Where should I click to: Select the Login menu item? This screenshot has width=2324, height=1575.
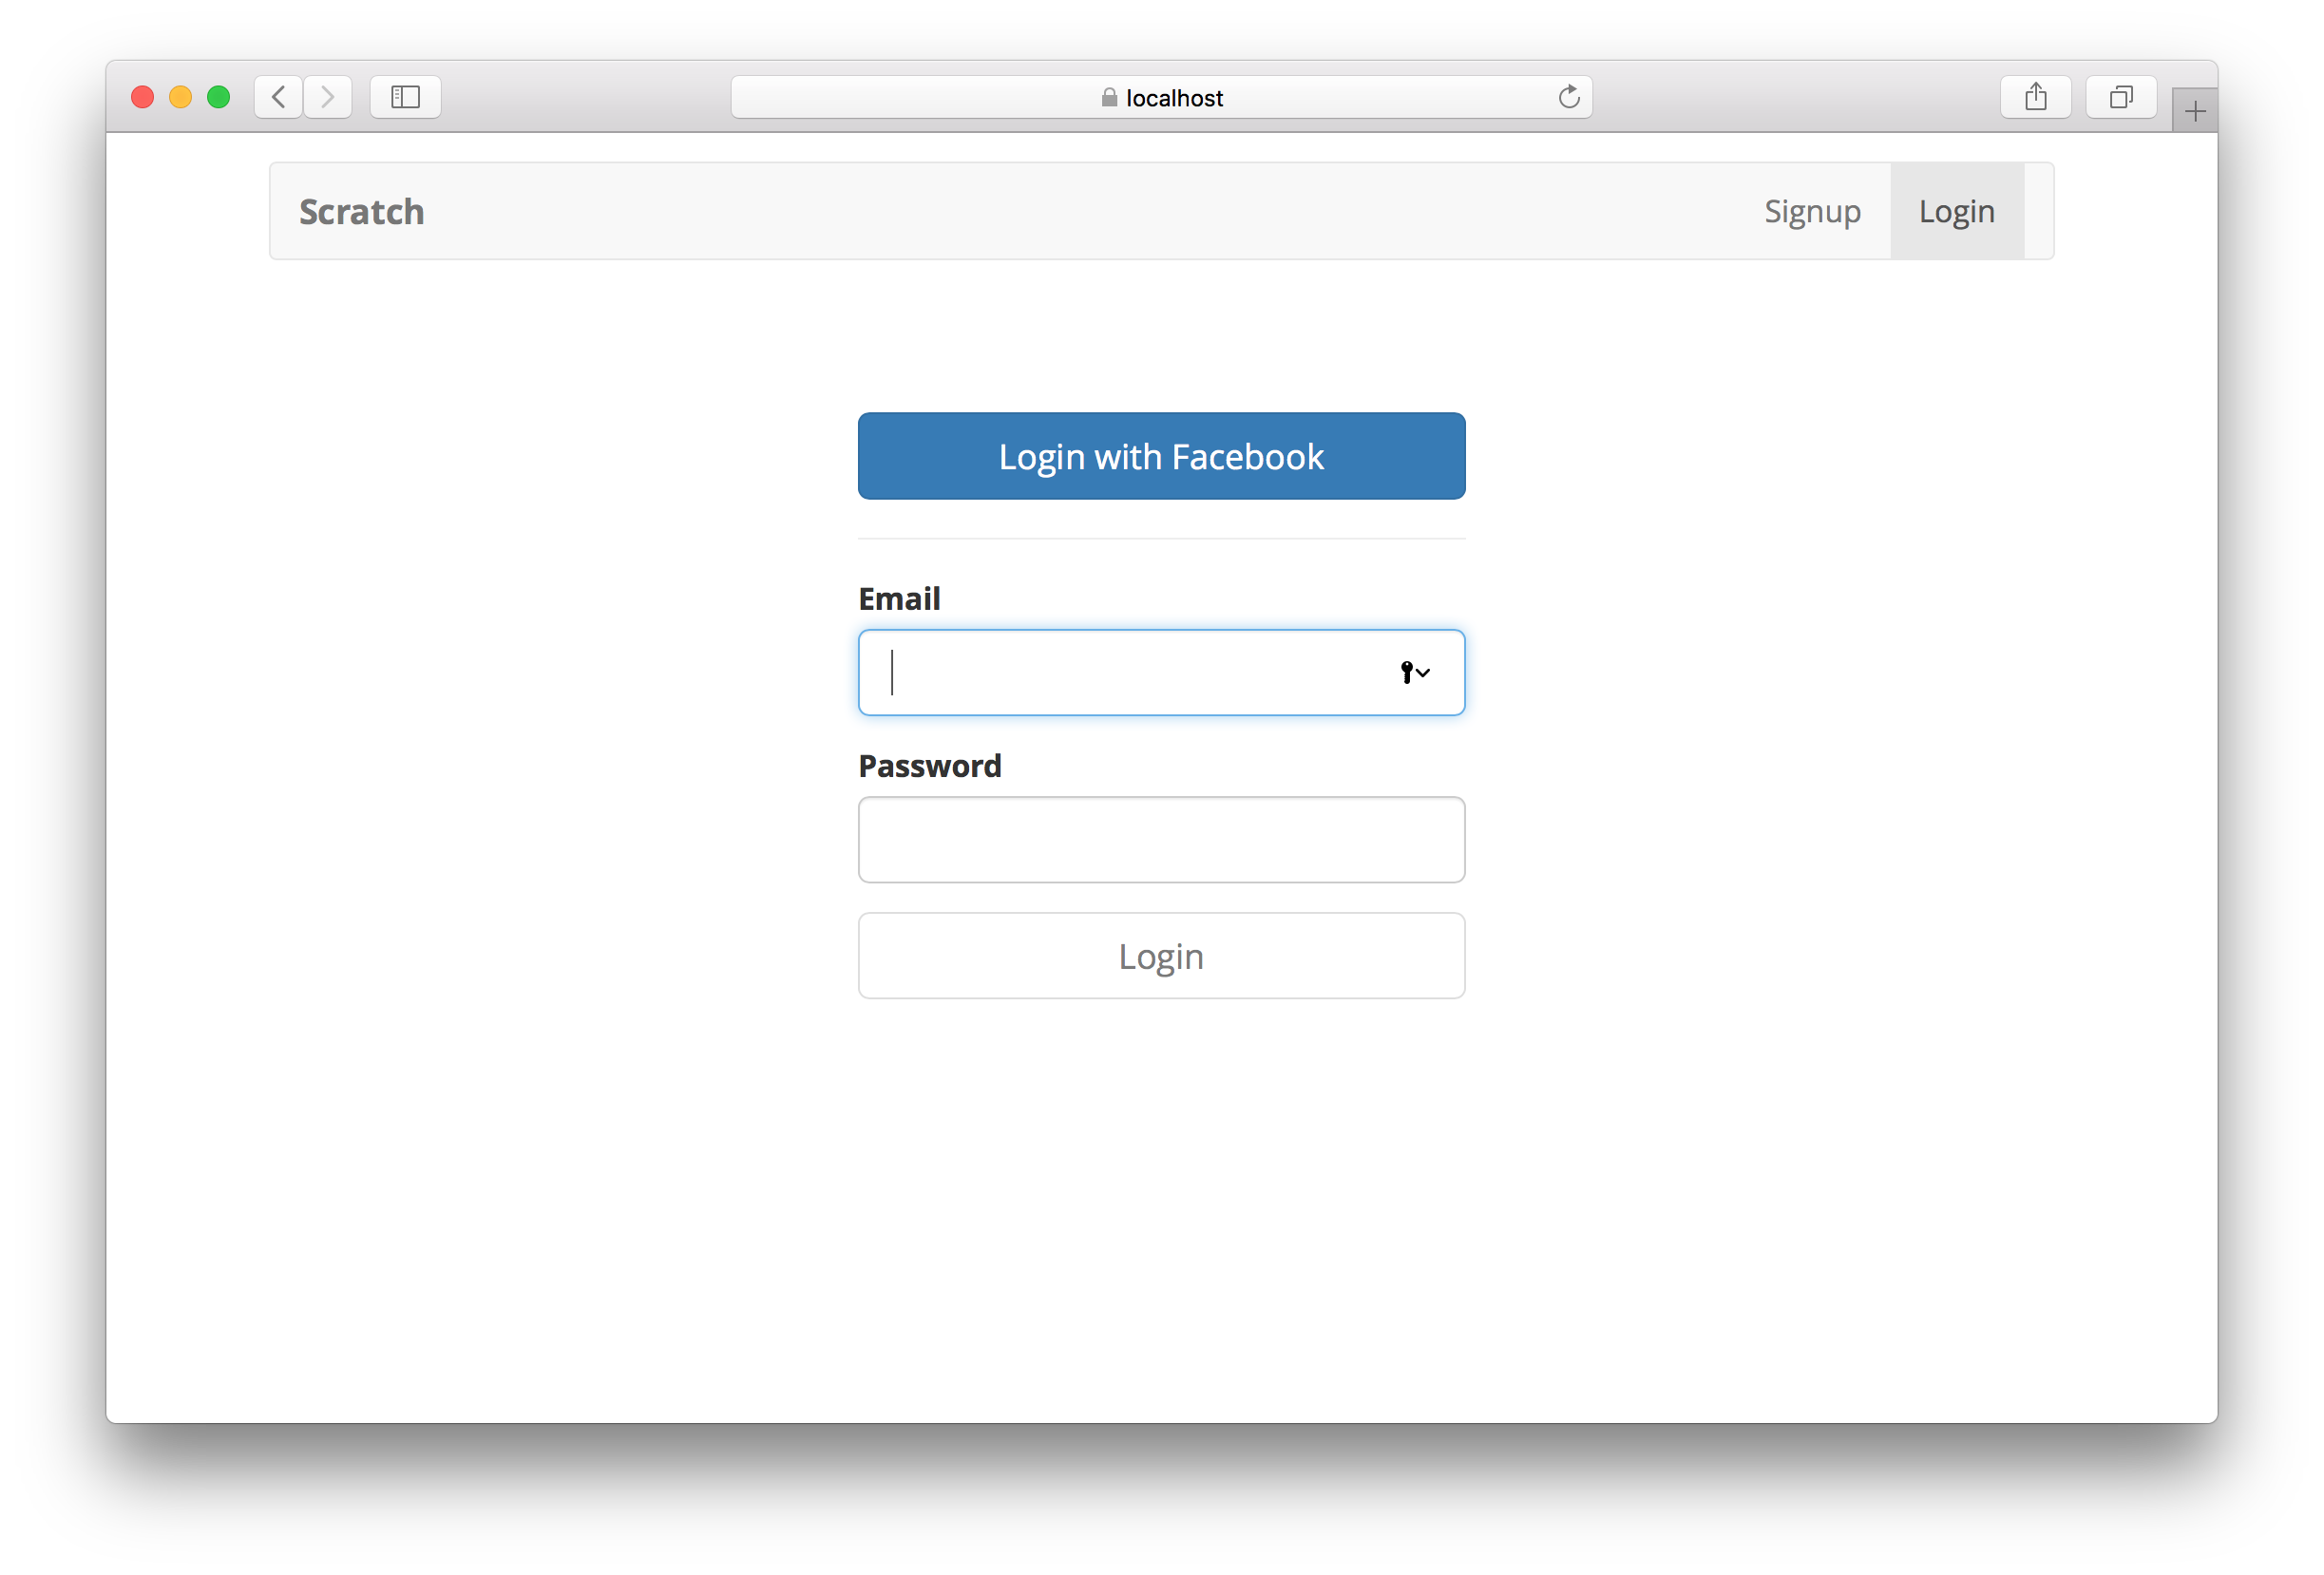click(x=1956, y=209)
